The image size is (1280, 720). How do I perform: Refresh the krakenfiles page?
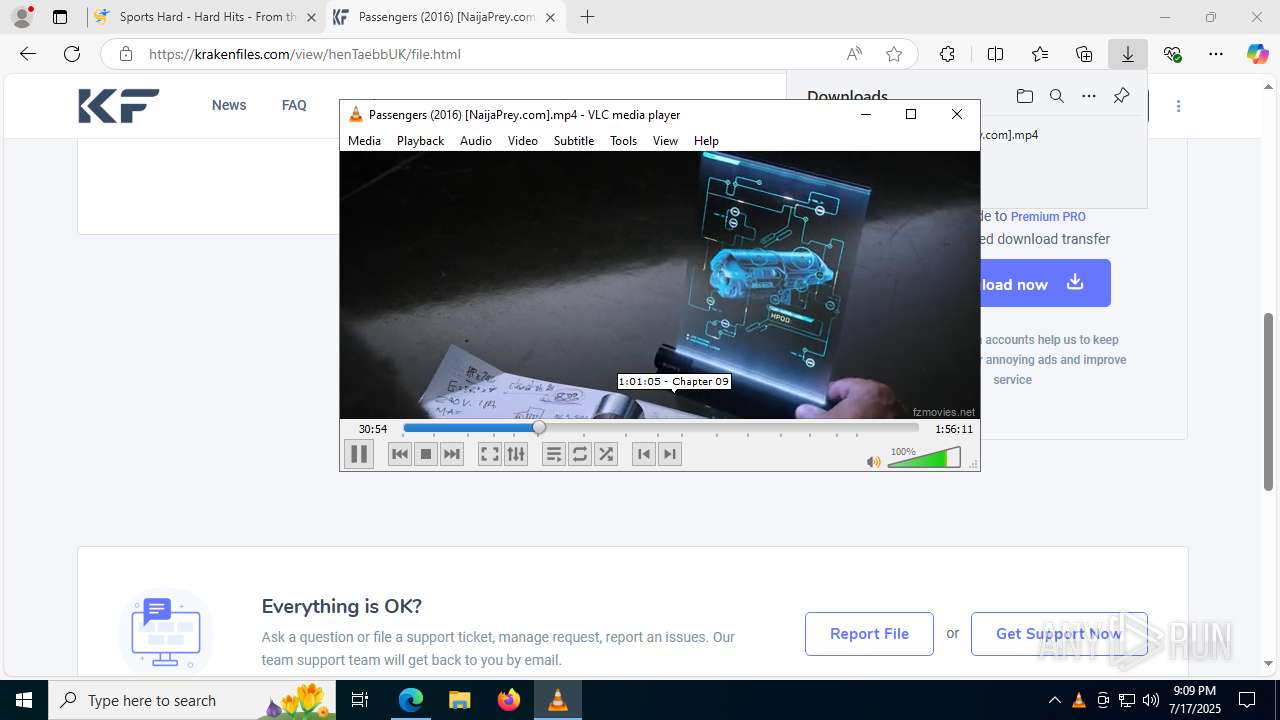[72, 54]
